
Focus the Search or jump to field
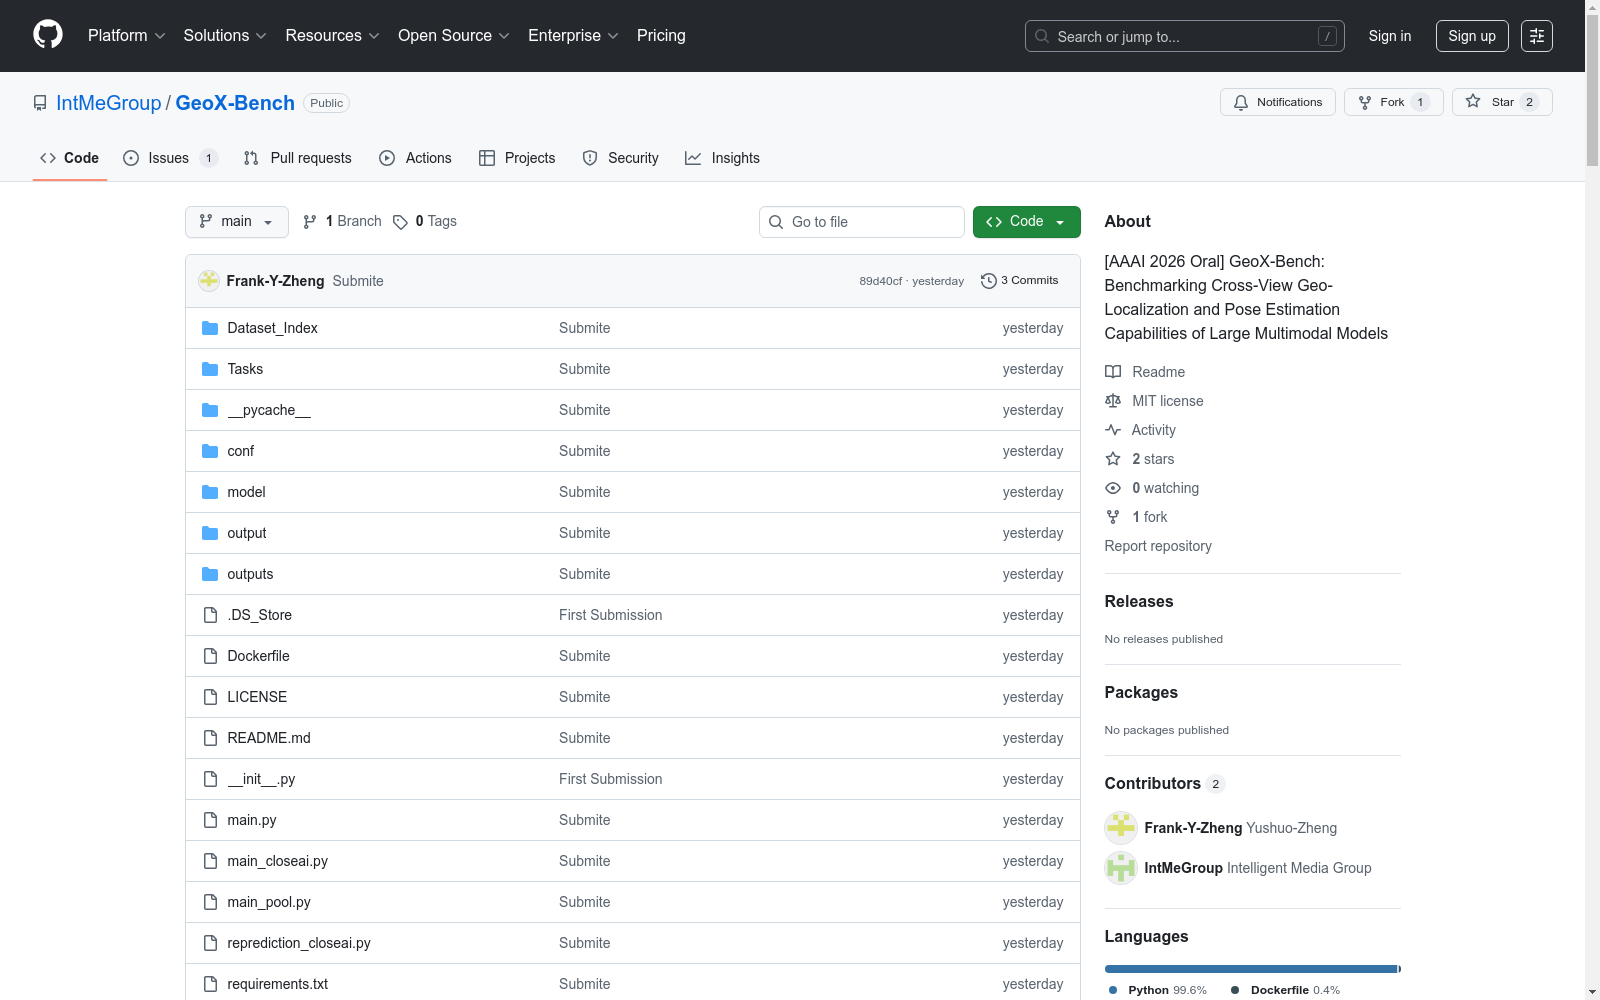tap(1185, 36)
